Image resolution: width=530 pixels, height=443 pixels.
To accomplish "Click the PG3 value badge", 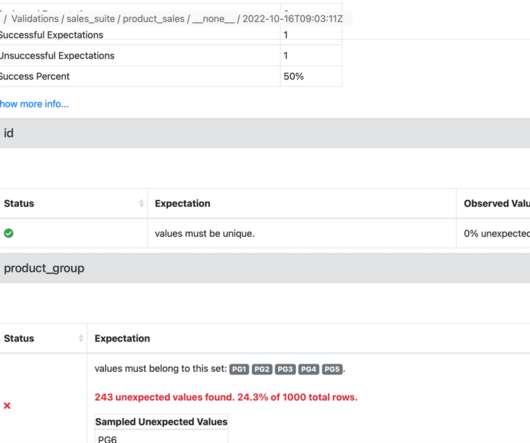I will [285, 369].
